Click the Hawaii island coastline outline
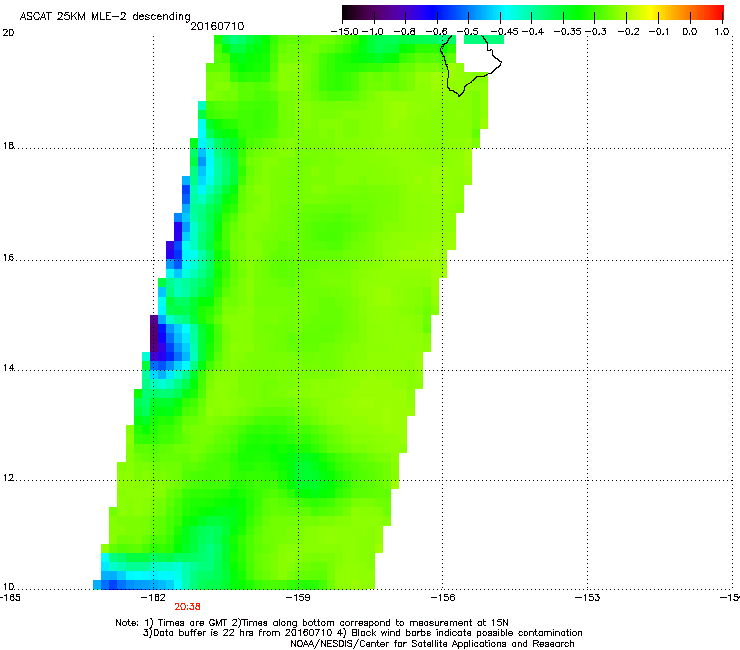This screenshot has width=740, height=650. tap(471, 66)
